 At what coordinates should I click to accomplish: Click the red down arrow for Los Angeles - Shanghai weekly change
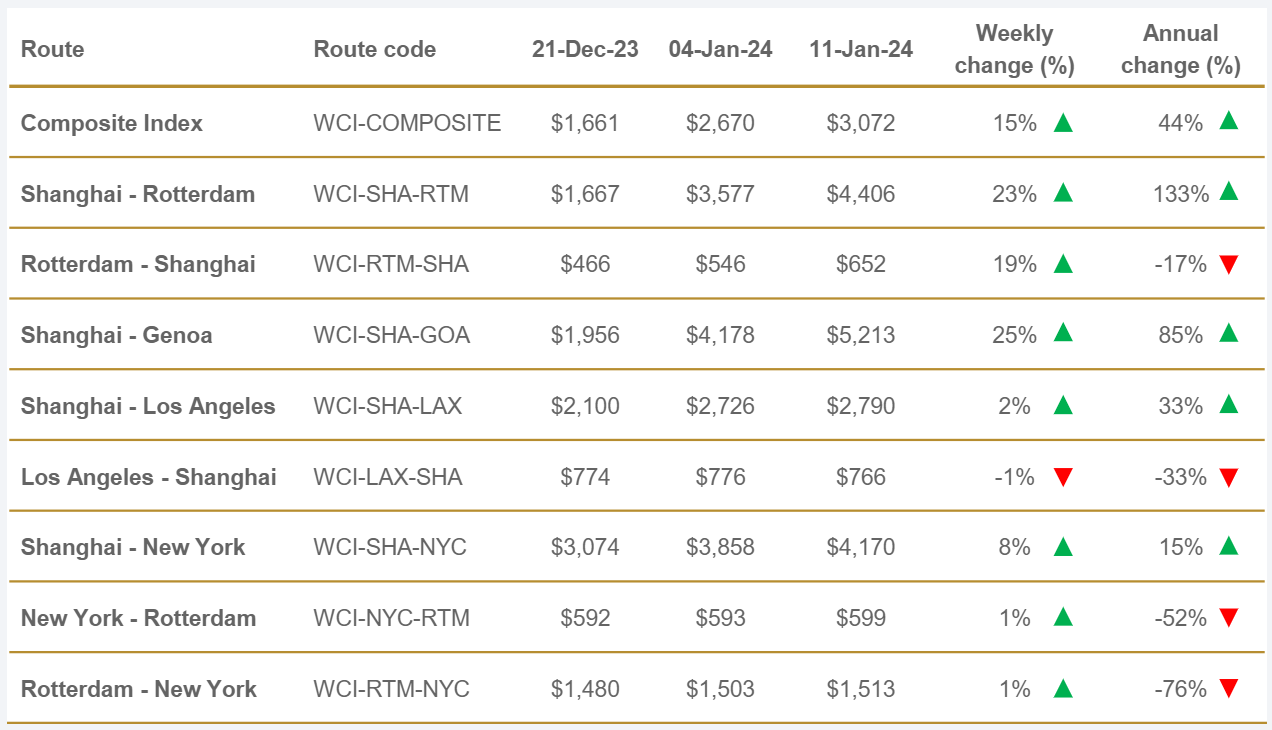click(1063, 478)
